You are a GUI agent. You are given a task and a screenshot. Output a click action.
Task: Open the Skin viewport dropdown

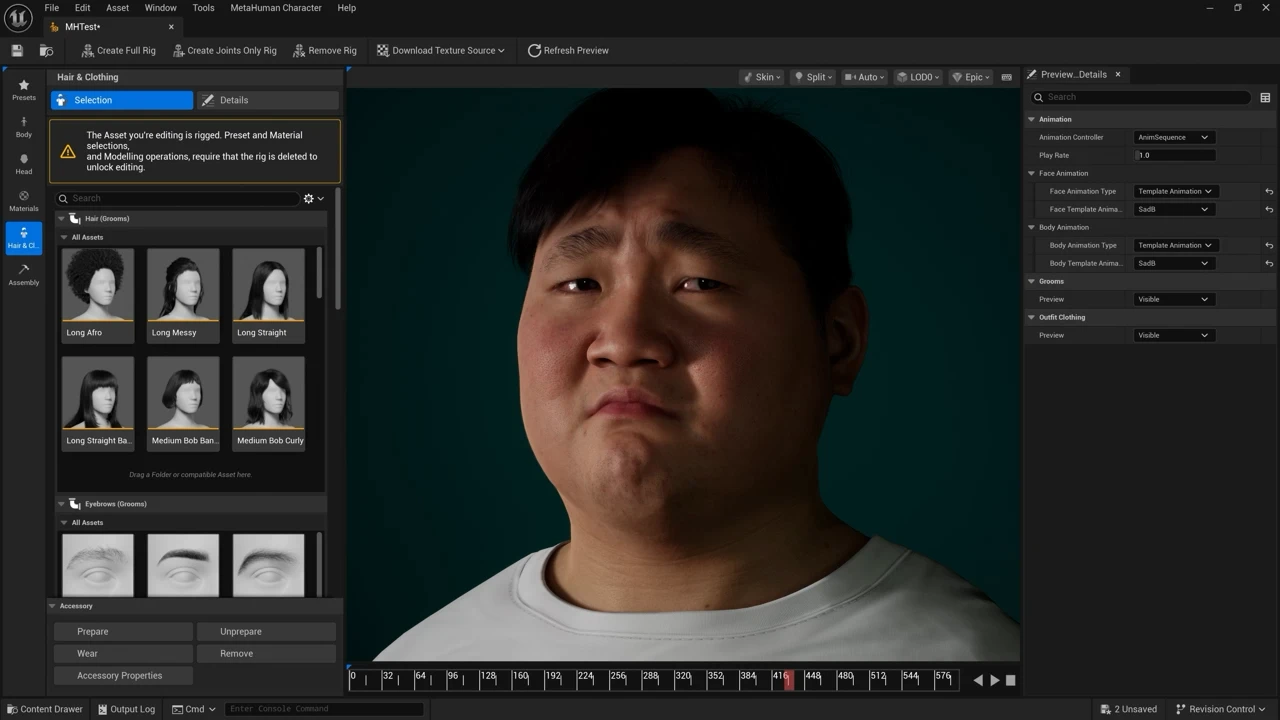click(x=761, y=77)
